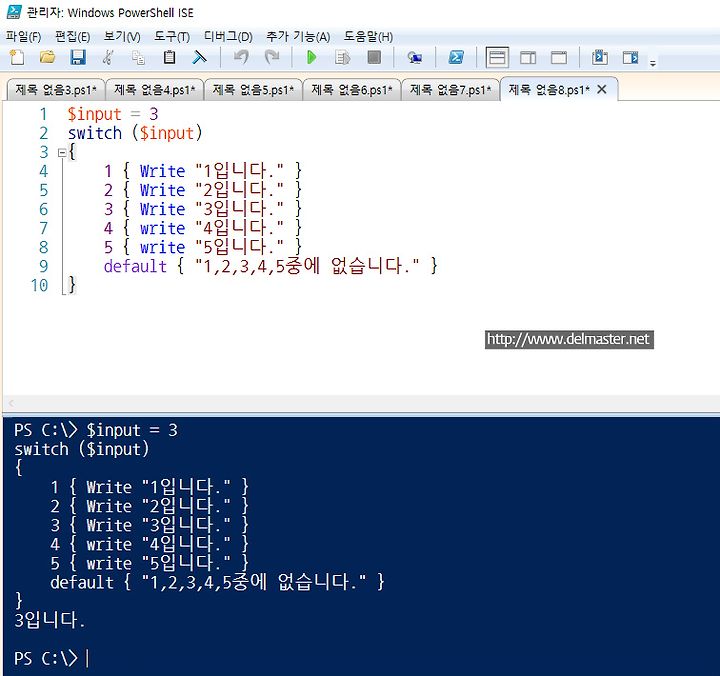Image resolution: width=720 pixels, height=676 pixels.
Task: Click the switch keyword on line 2
Action: (x=95, y=133)
